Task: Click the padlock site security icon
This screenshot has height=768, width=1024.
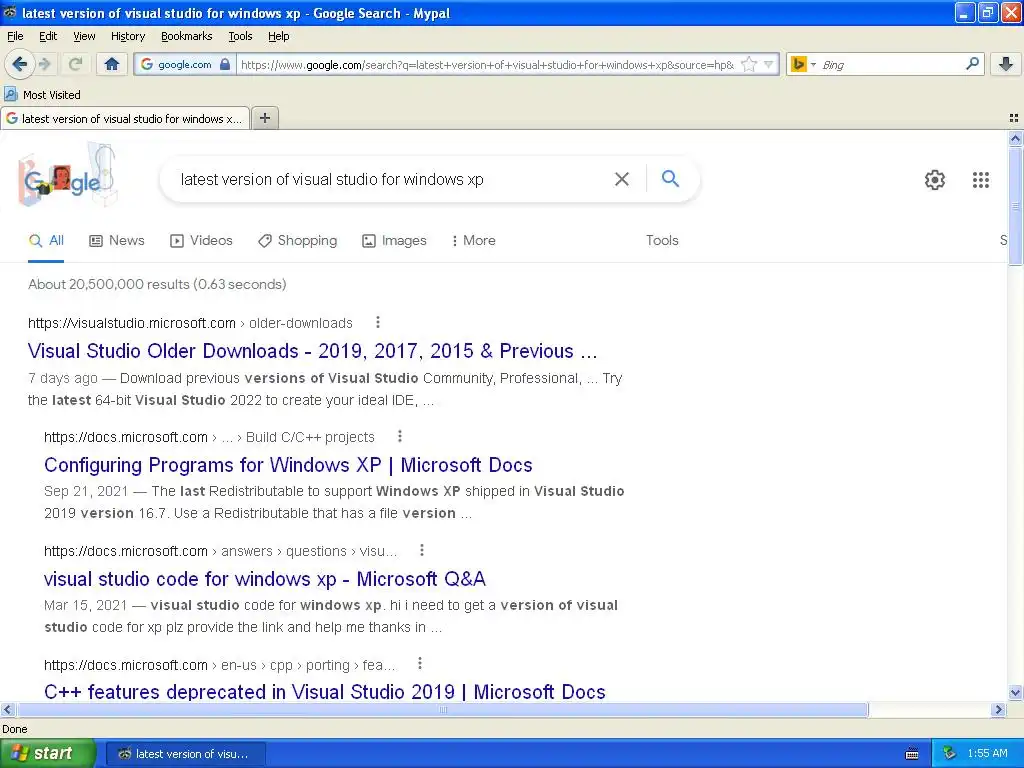Action: tap(225, 64)
